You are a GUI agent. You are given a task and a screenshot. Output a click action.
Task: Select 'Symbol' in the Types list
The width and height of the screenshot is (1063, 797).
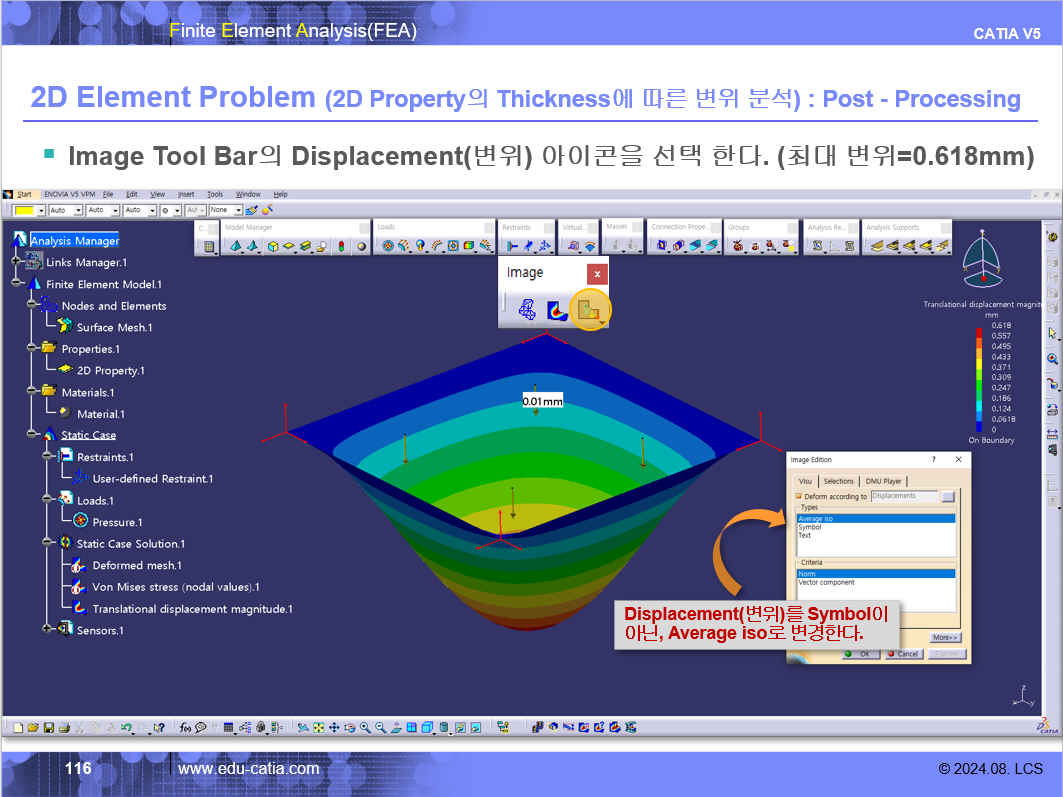point(809,527)
